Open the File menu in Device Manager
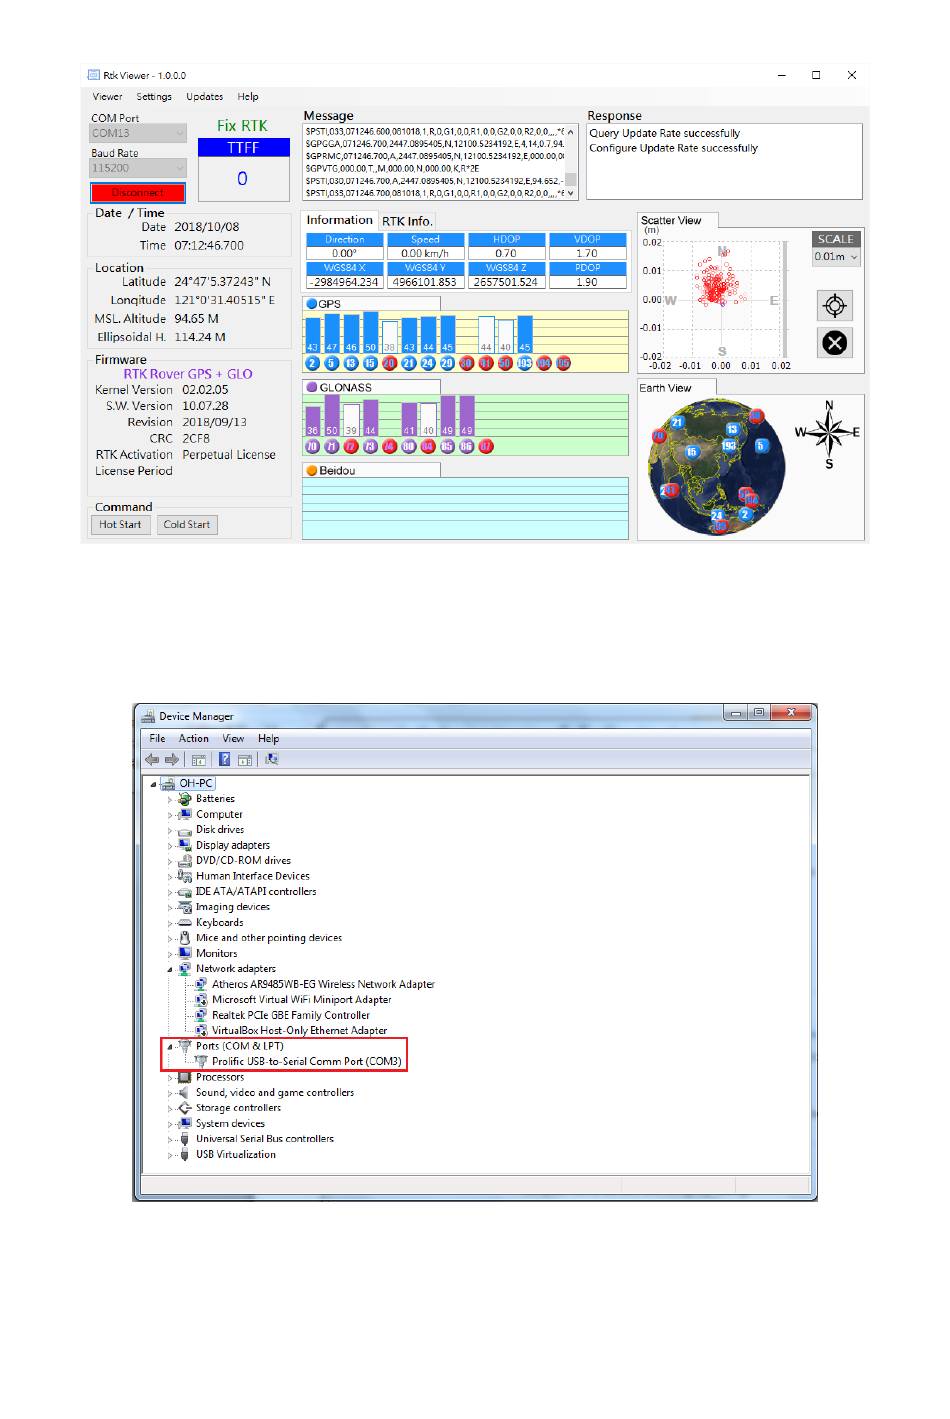The height and width of the screenshot is (1419, 950). (157, 739)
